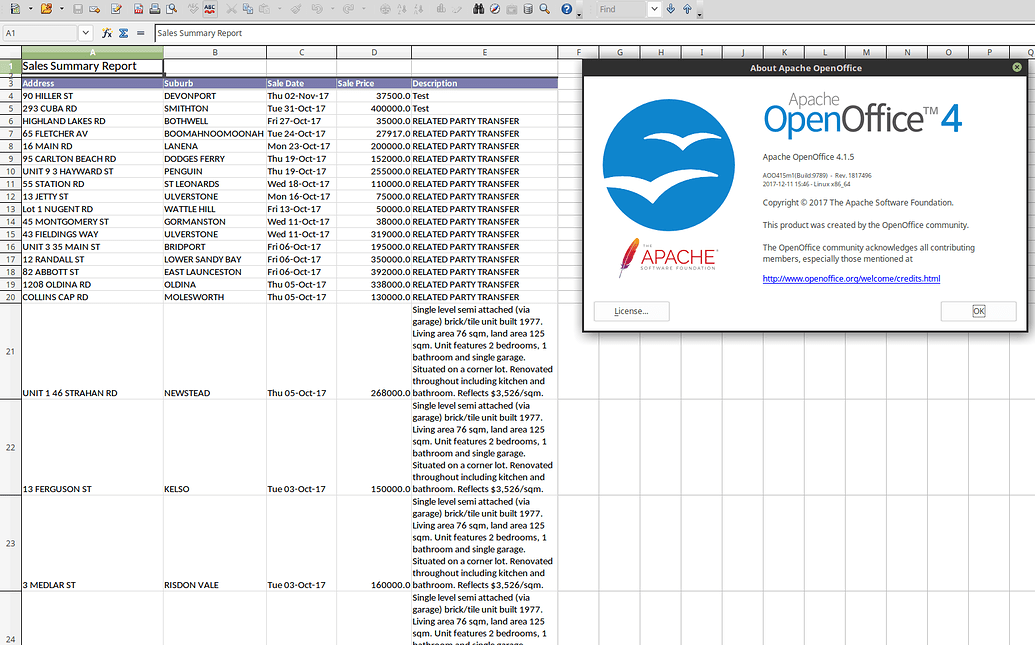1035x645 pixels.
Task: Close the About Apache OpenOffice dialog
Action: [x=1017, y=67]
